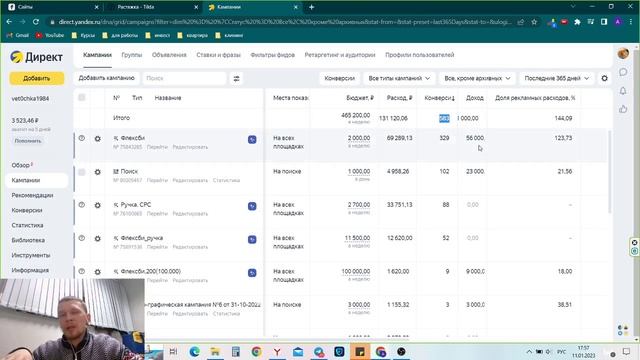Click Конверсии button in toolbar

coord(340,78)
